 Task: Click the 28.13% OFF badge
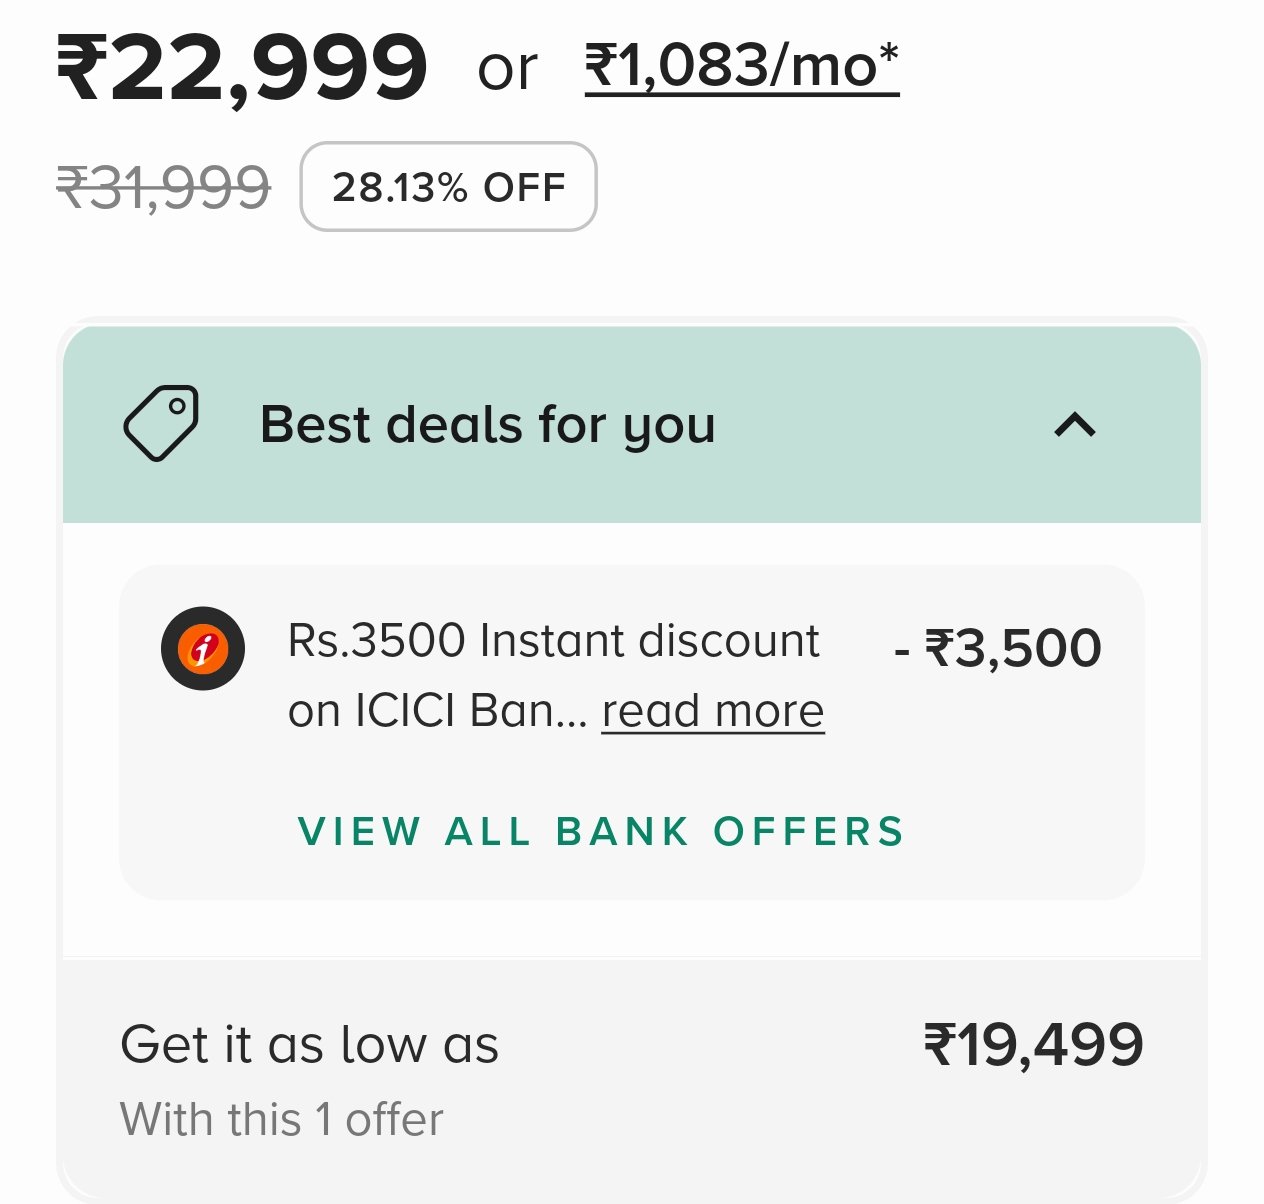[x=448, y=187]
